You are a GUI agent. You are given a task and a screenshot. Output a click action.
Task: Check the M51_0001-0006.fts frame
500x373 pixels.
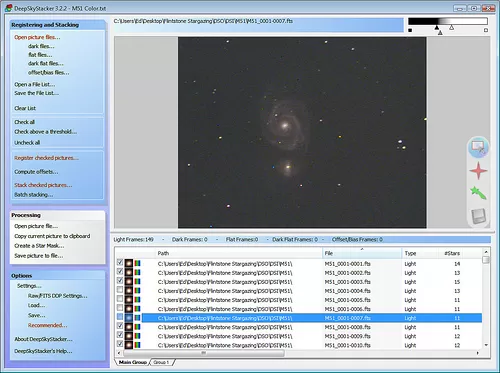click(x=120, y=307)
